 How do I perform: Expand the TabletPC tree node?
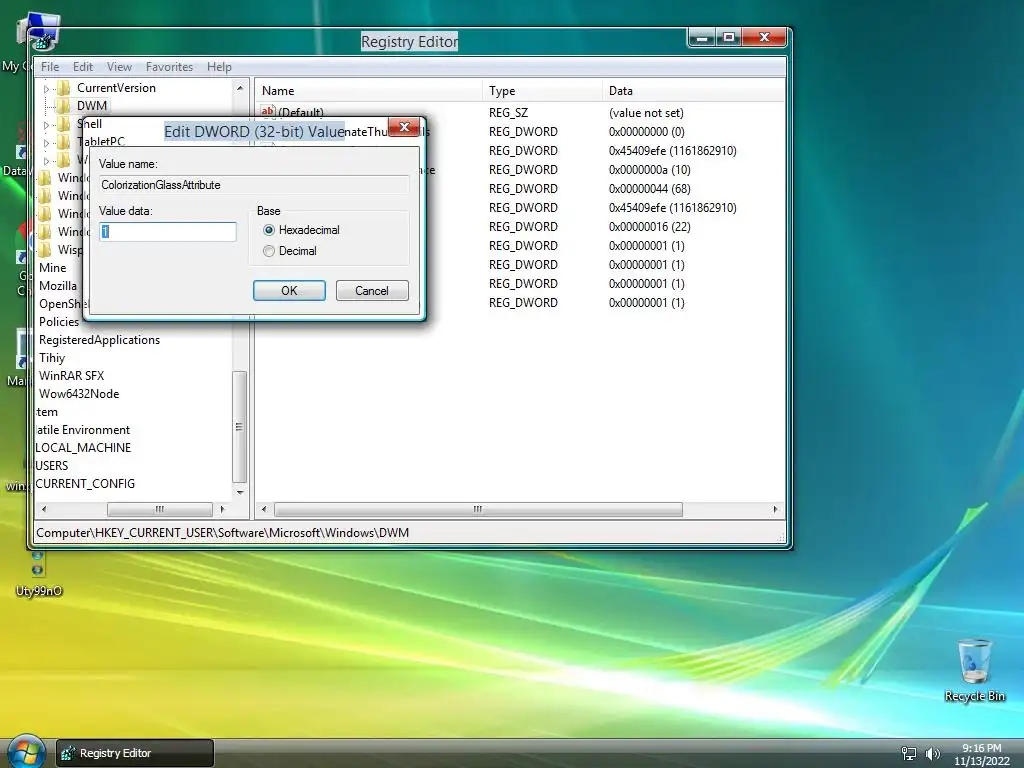[x=46, y=142]
